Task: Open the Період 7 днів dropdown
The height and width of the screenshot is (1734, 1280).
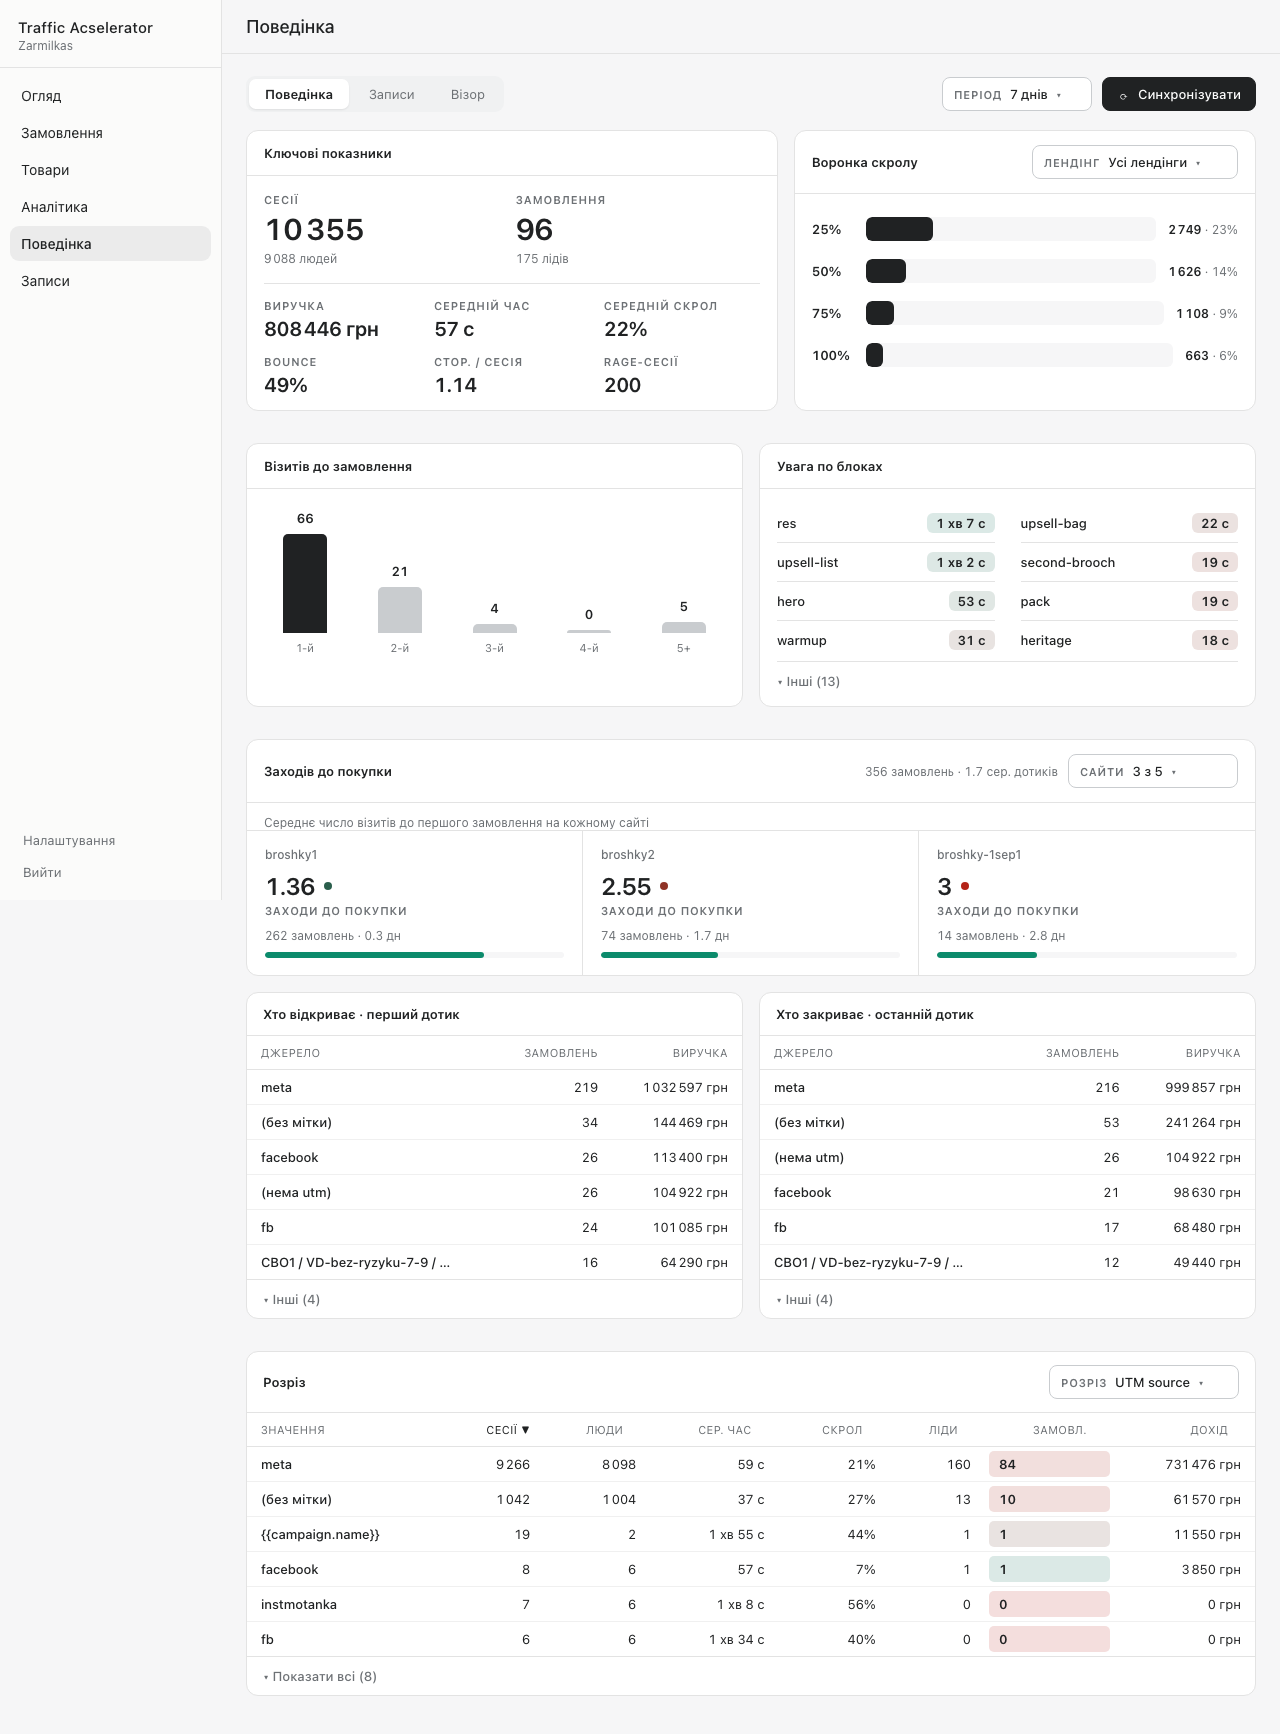Action: click(1016, 94)
